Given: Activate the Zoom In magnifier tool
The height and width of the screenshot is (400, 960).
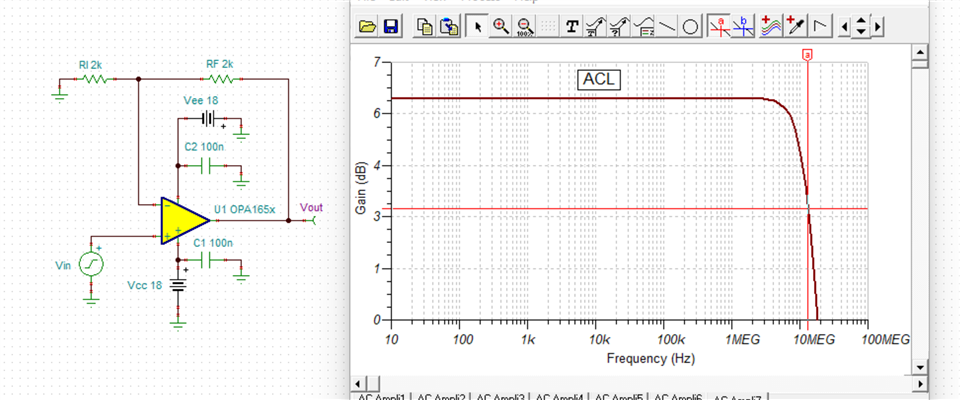Looking at the screenshot, I should click(501, 26).
